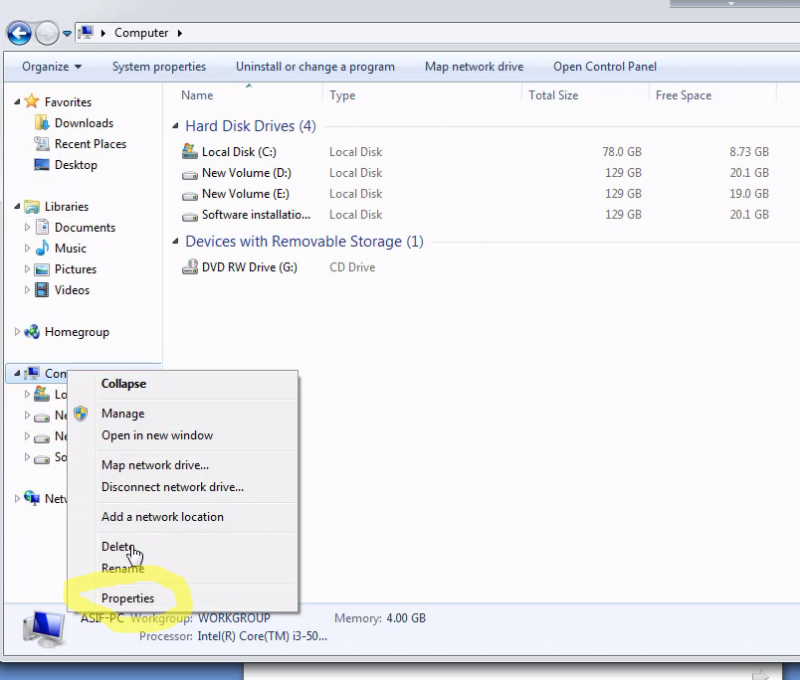Click the Intel(R) Core(TM) i3-50... processor value
This screenshot has width=800, height=680.
coord(262,637)
